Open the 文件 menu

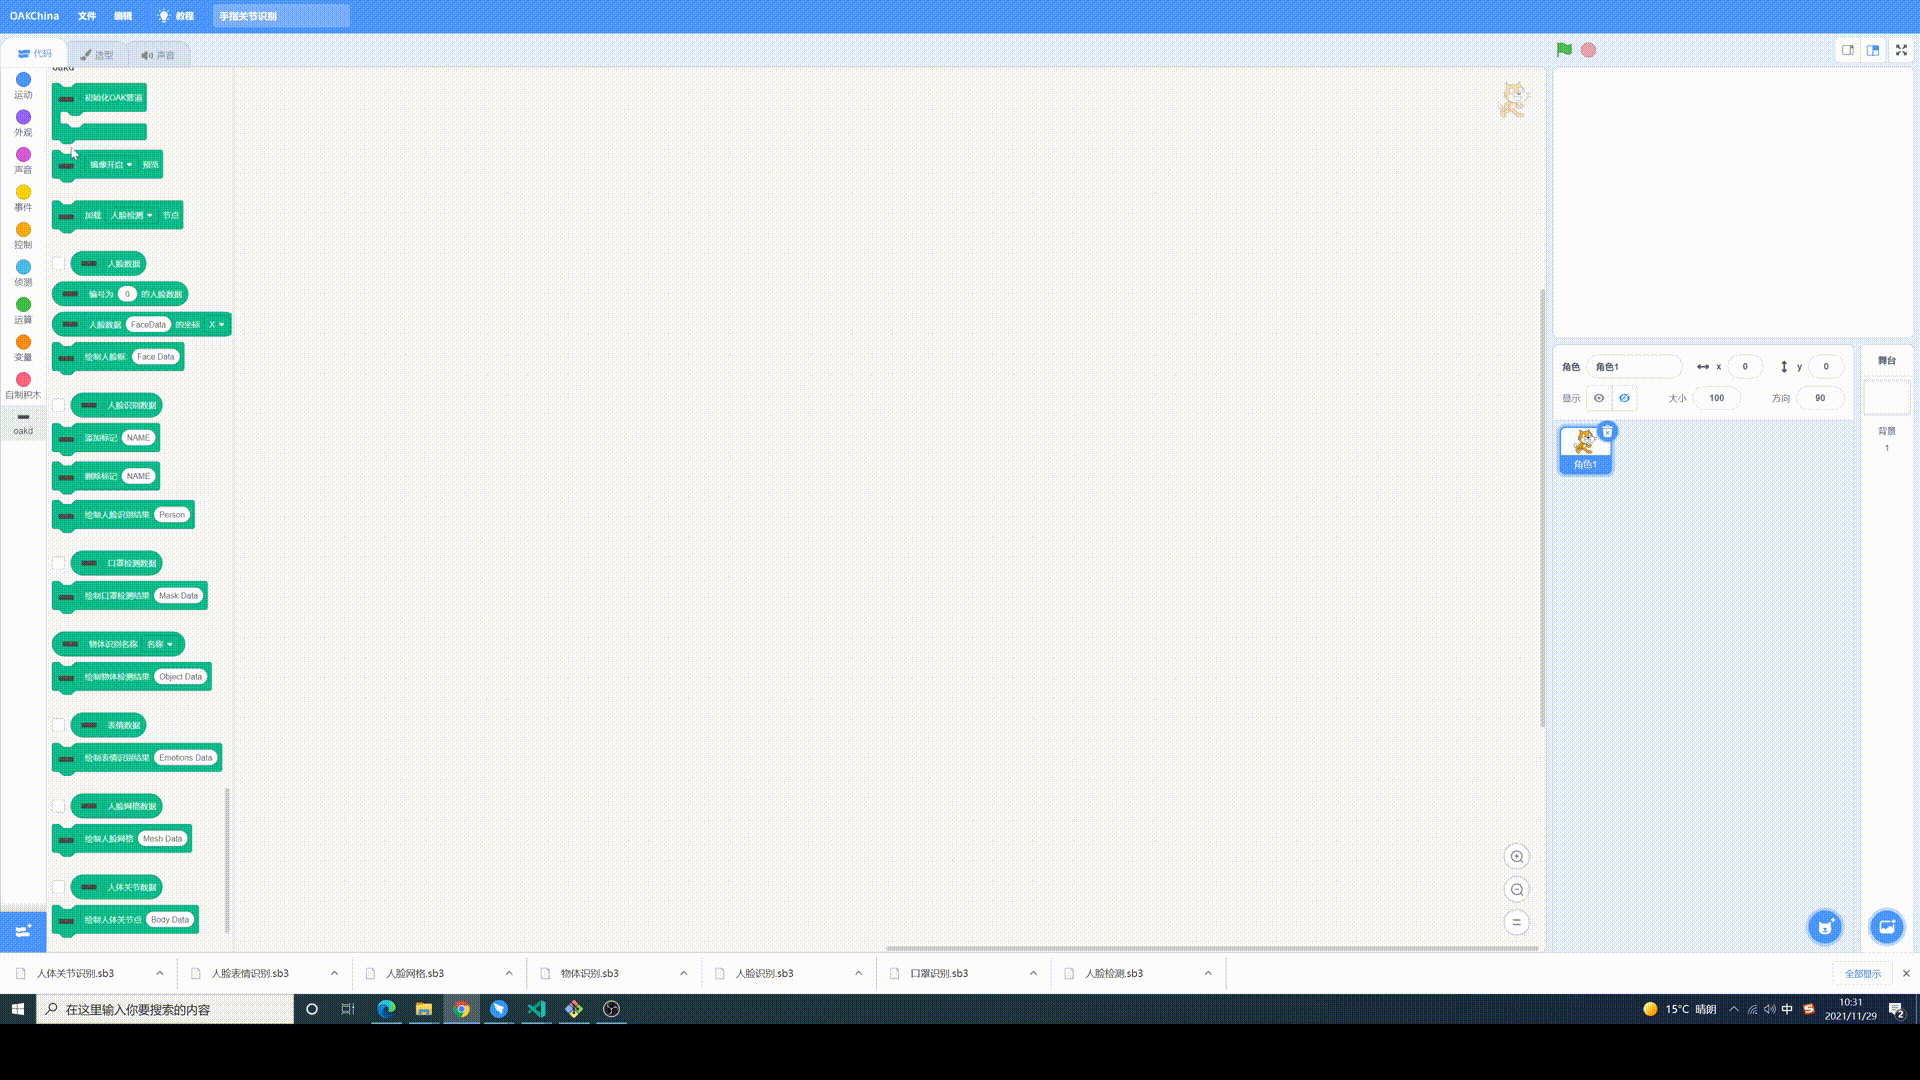click(x=87, y=16)
